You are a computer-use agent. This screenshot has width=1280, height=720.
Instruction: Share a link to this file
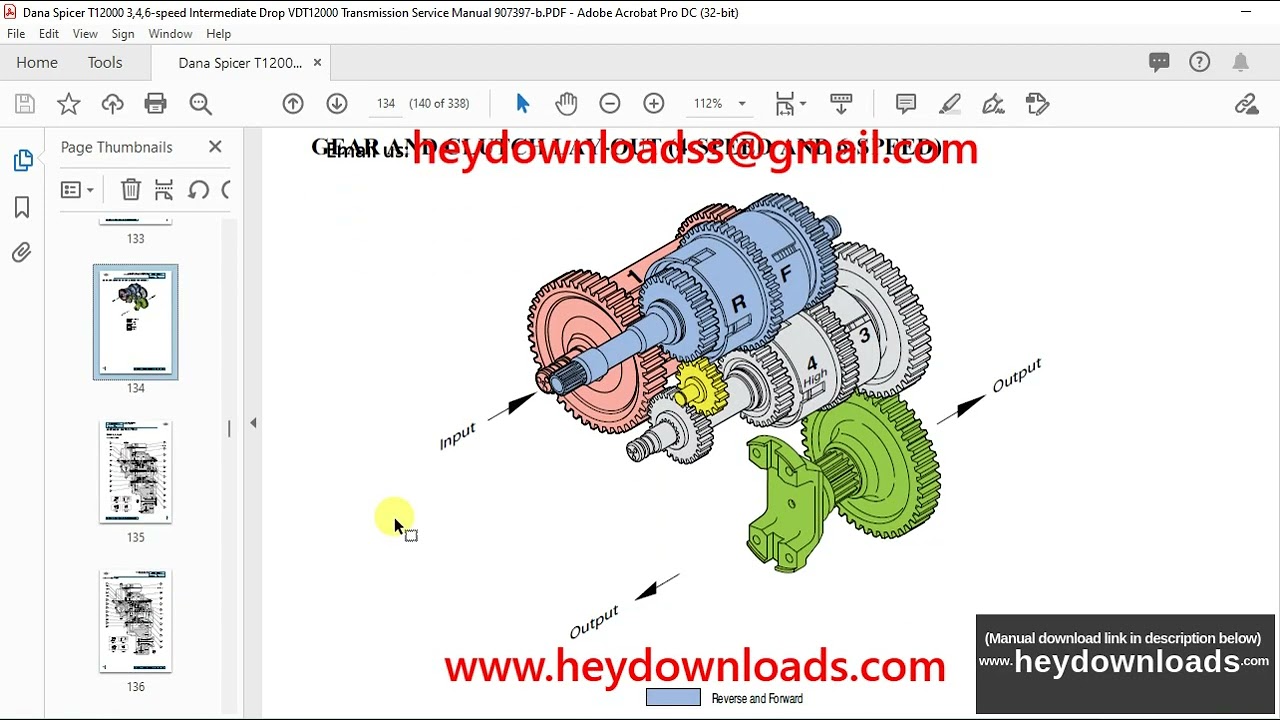click(x=1246, y=104)
